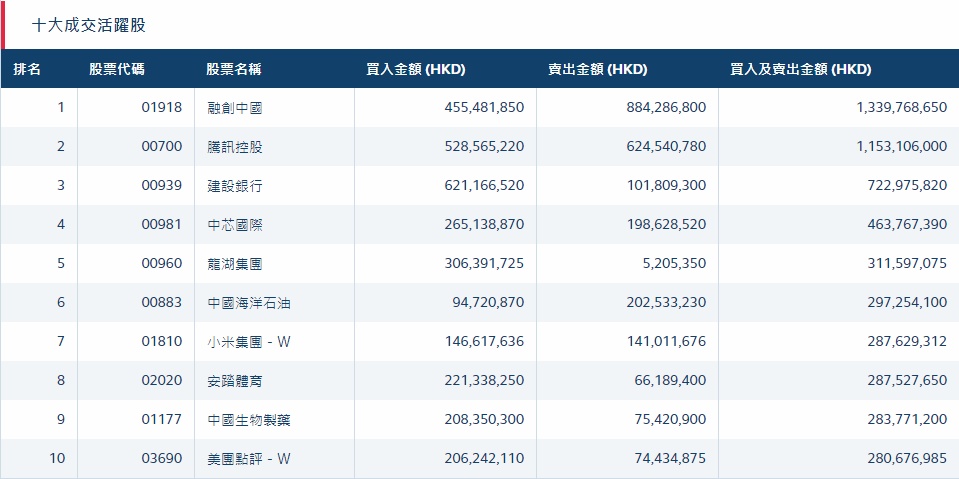Click stock code 00700

pos(162,147)
